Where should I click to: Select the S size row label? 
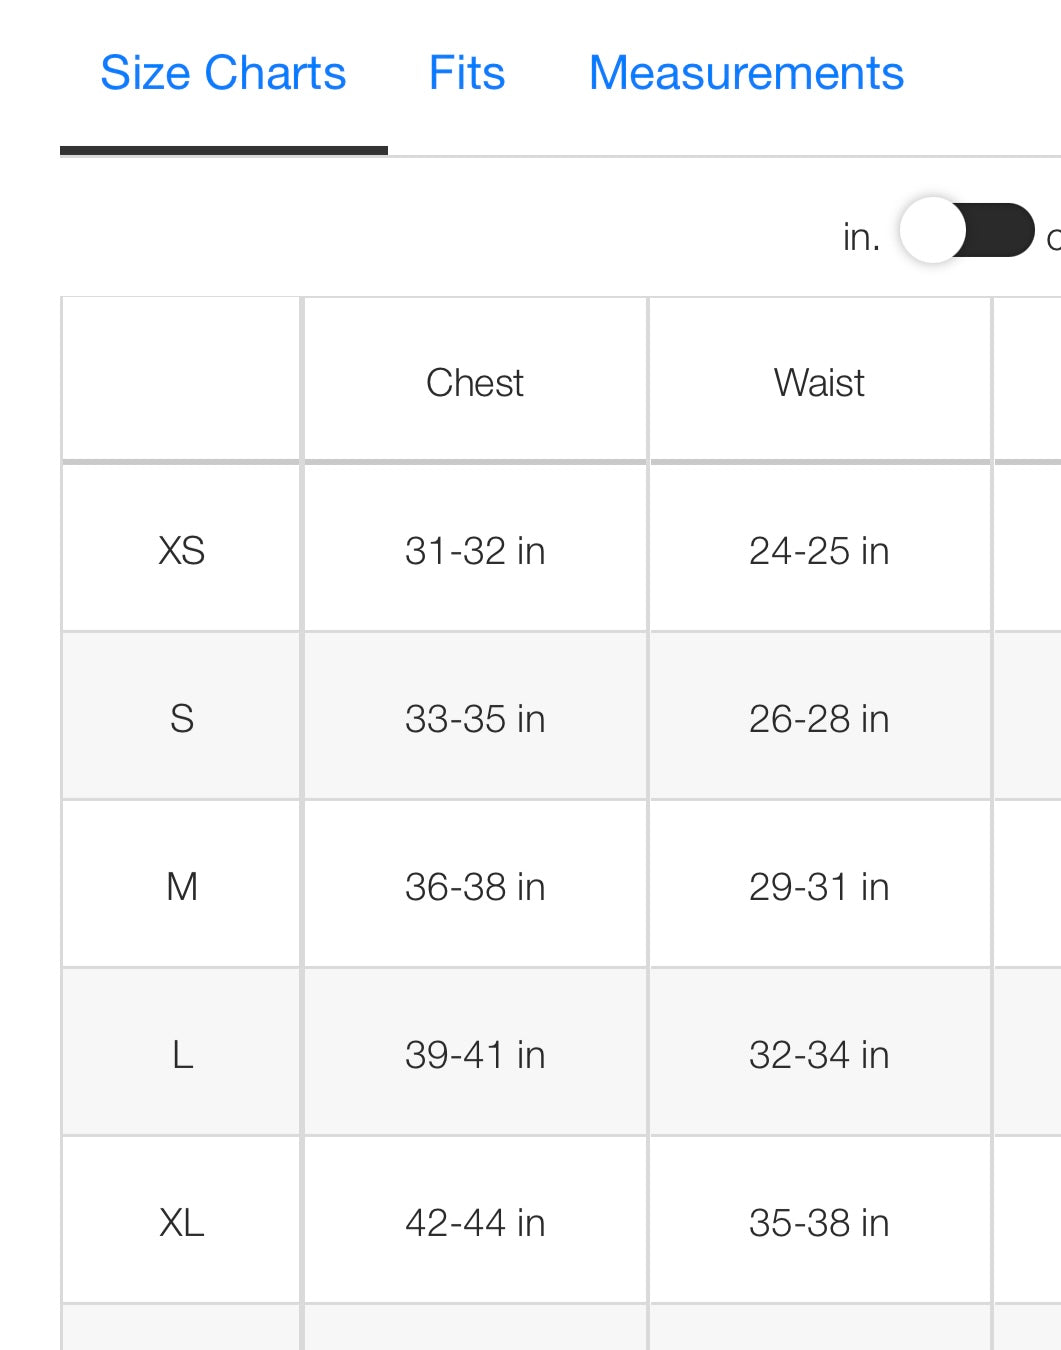pyautogui.click(x=181, y=719)
